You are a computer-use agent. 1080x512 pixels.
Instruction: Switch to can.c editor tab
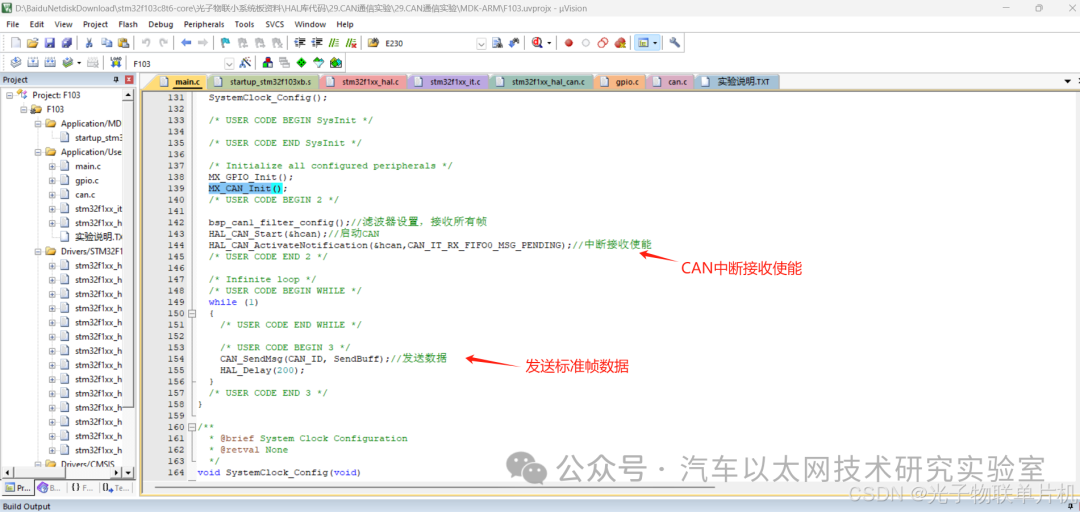pos(670,82)
